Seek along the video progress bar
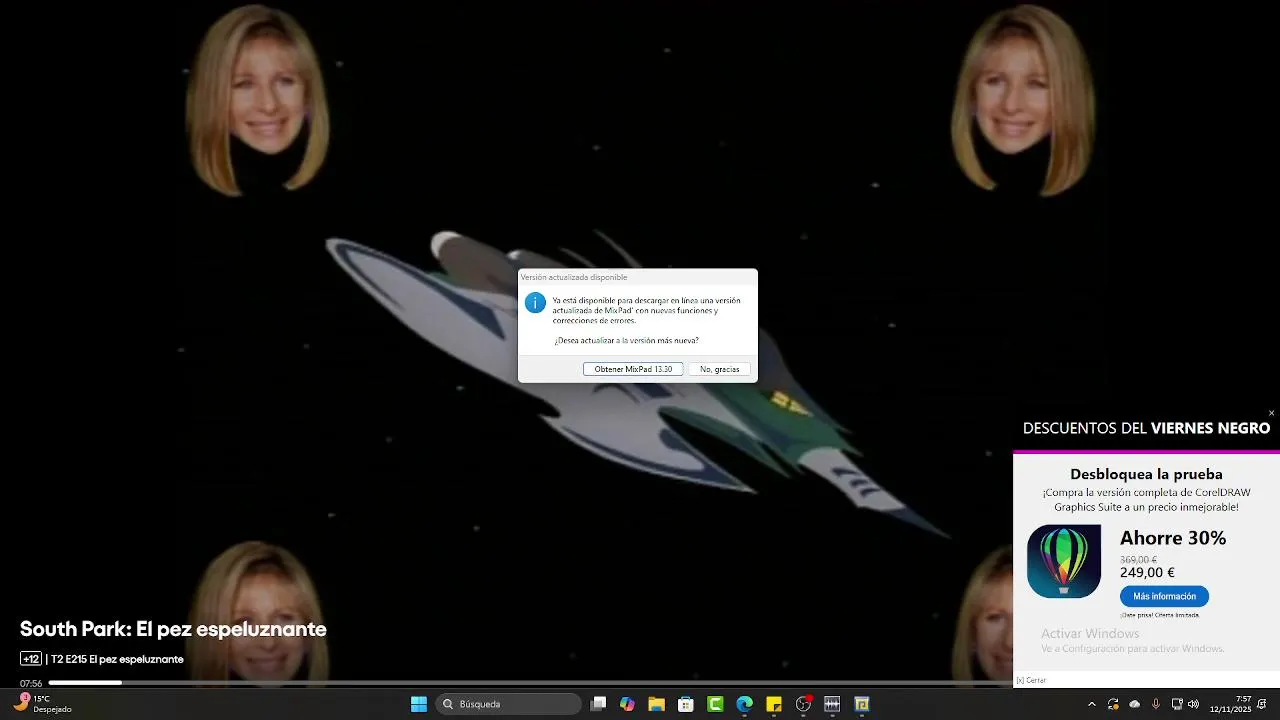 click(x=530, y=683)
